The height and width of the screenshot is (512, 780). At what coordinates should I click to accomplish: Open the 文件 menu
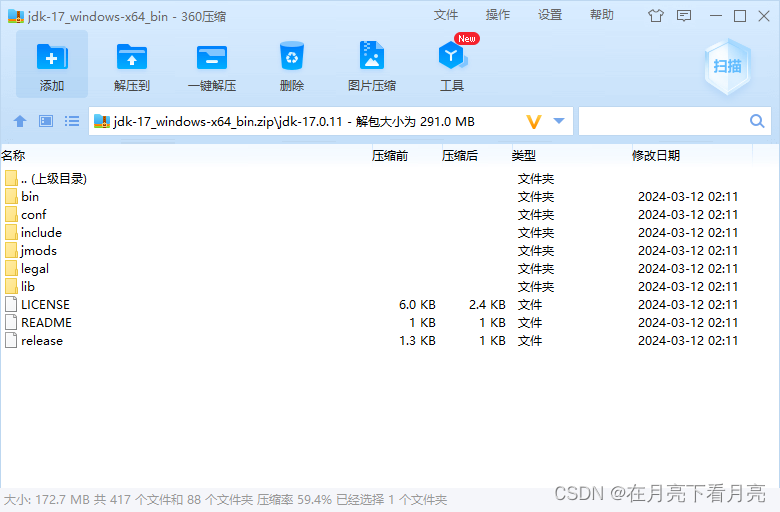[x=446, y=15]
